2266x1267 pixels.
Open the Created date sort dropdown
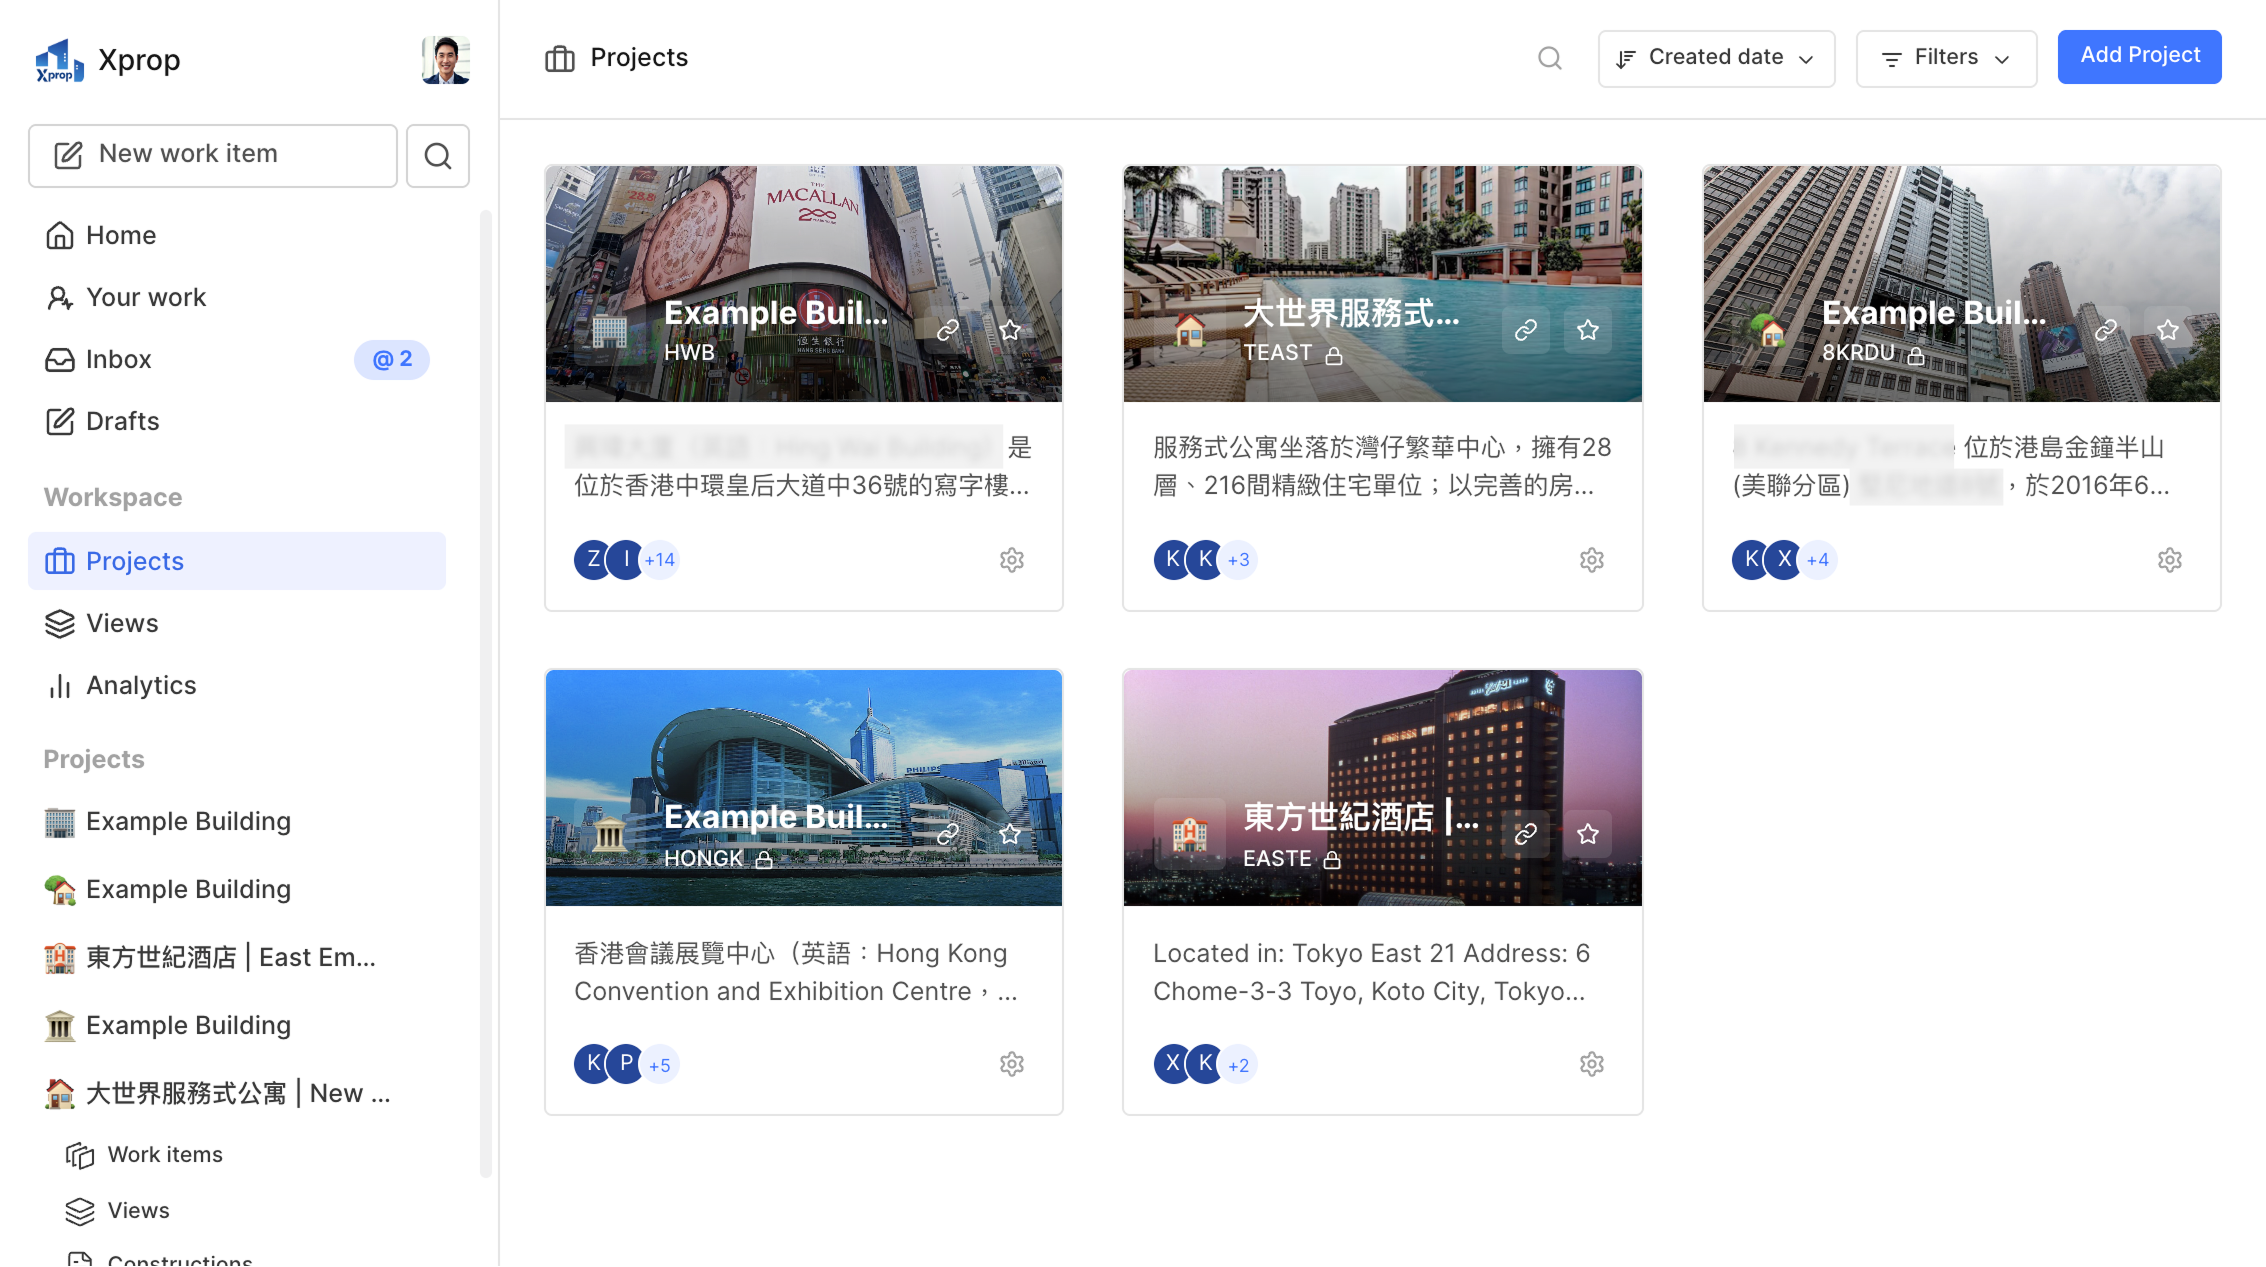[x=1716, y=58]
